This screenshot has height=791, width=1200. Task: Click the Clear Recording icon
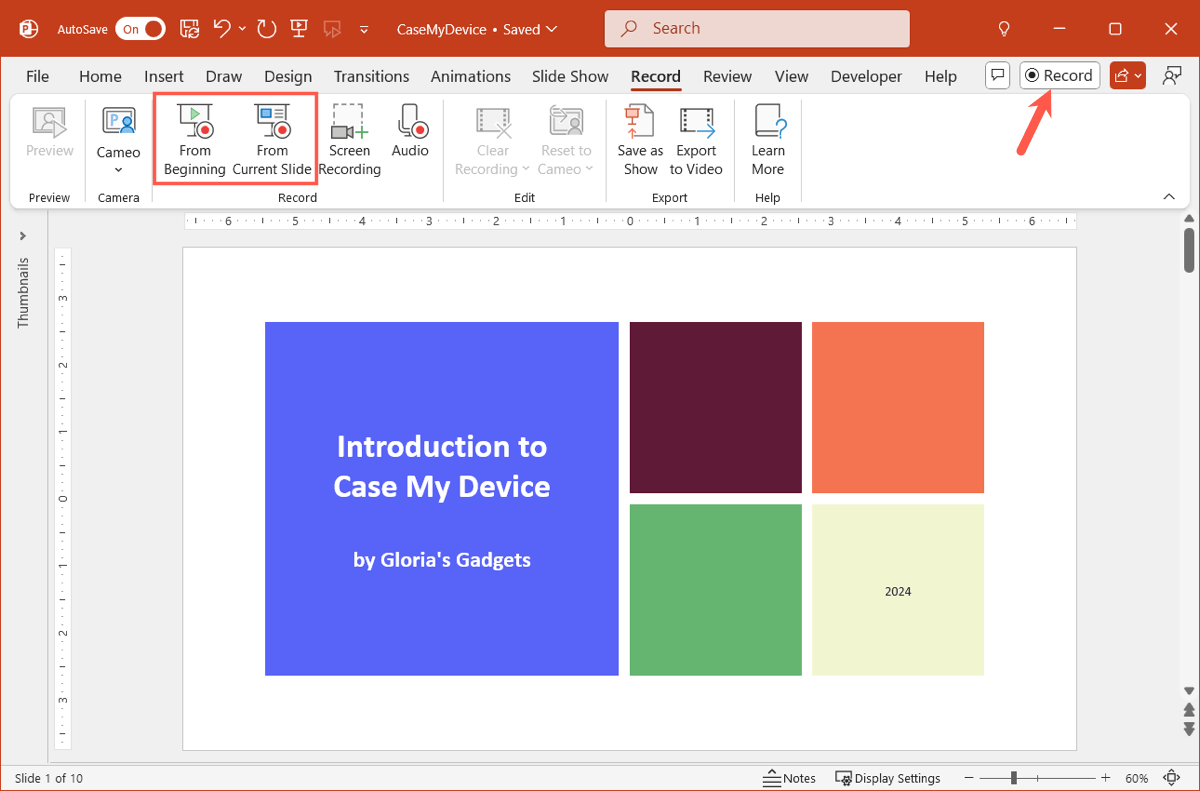pos(493,121)
